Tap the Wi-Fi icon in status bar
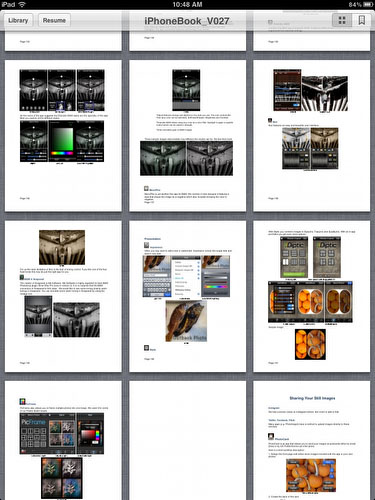 tap(22, 4)
